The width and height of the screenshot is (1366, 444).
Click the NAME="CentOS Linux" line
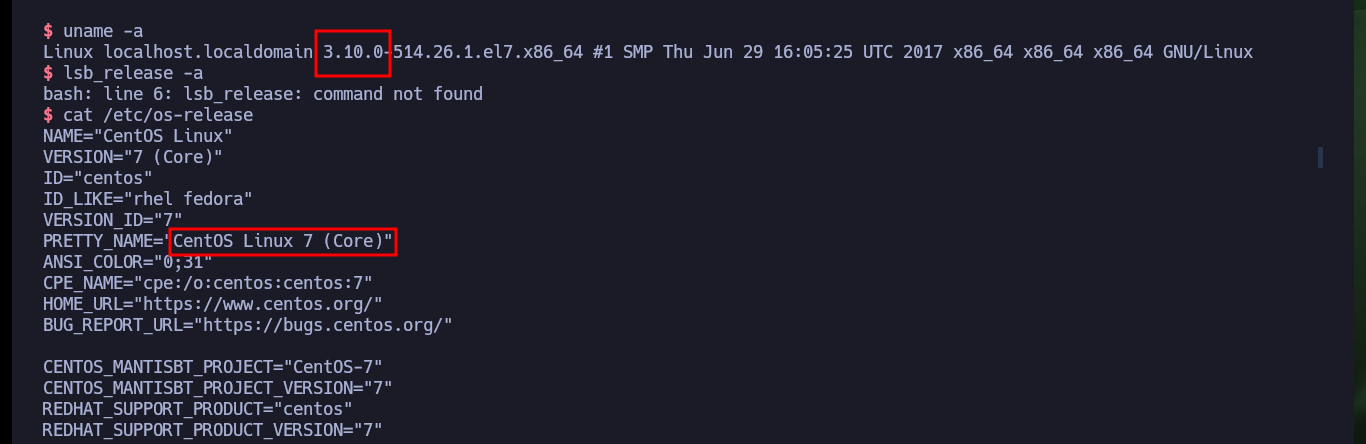coord(138,136)
